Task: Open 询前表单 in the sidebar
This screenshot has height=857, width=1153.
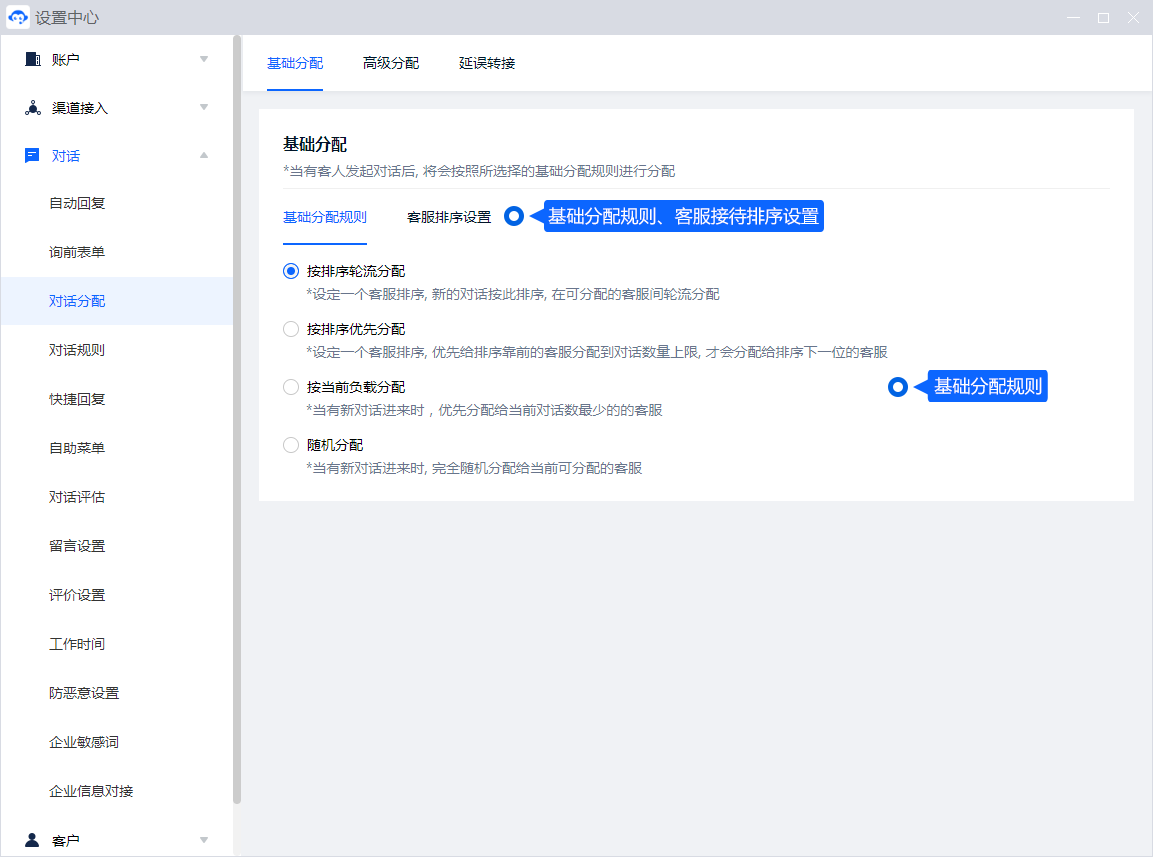Action: click(x=77, y=252)
